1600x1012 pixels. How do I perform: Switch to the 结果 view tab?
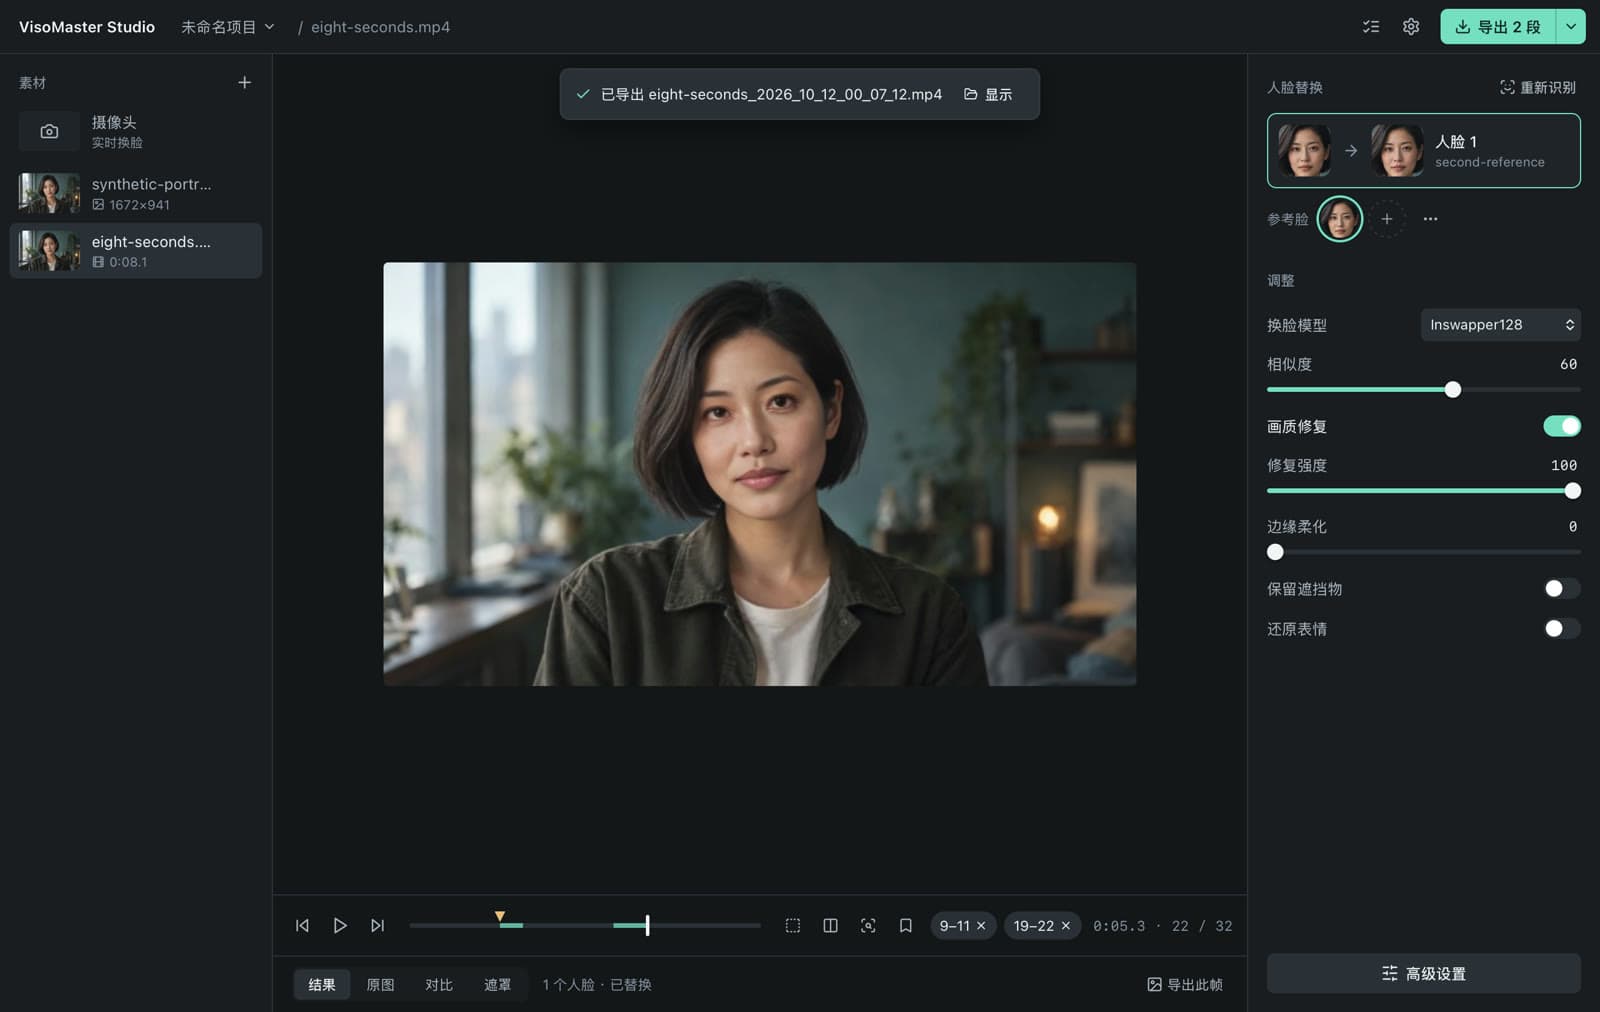tap(322, 985)
